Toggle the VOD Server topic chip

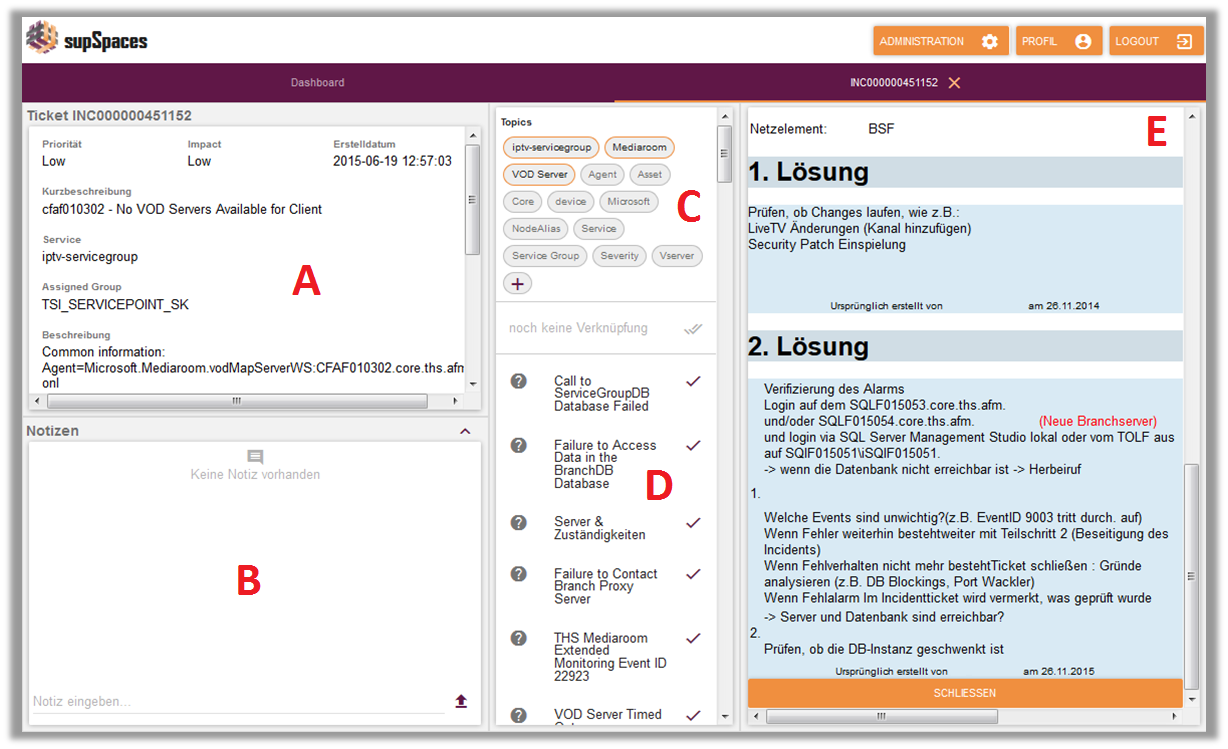pos(539,174)
